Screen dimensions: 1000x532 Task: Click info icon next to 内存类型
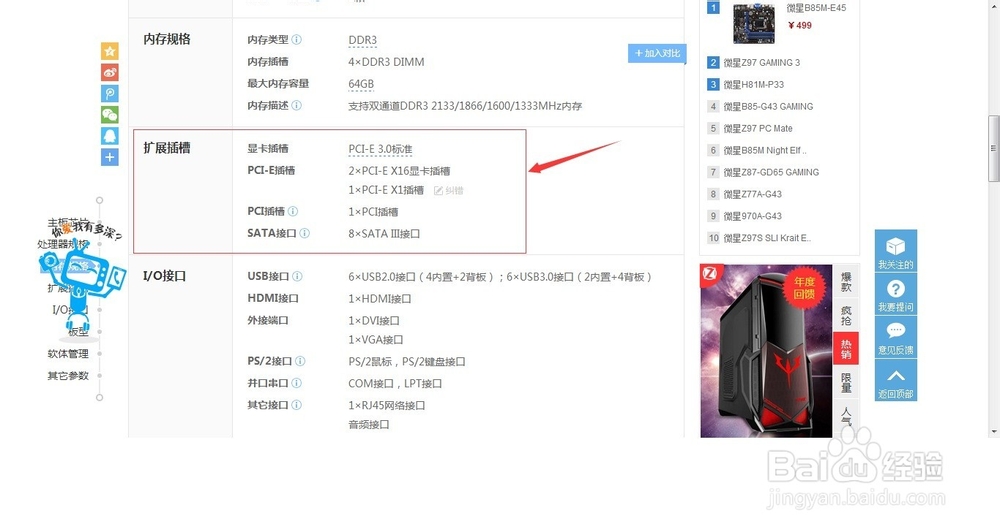[297, 40]
